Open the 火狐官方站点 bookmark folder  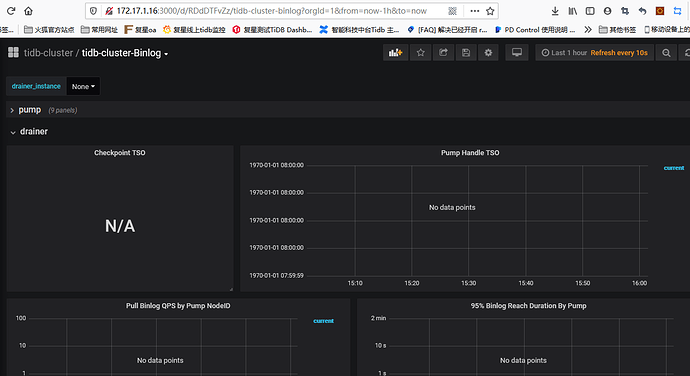(49, 29)
